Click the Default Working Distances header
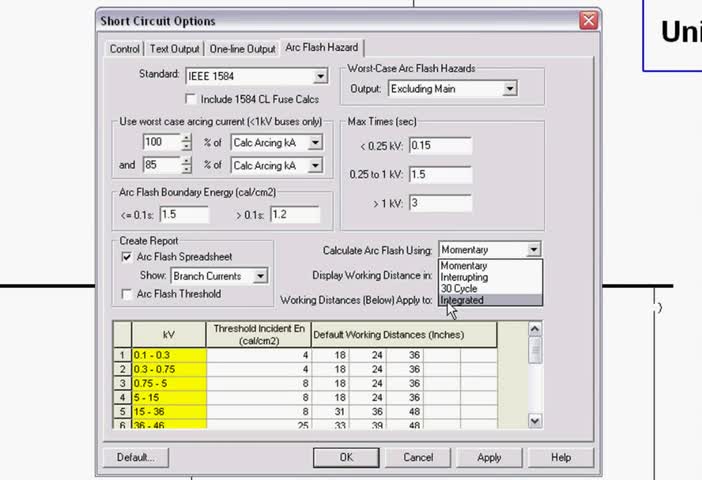 click(x=404, y=334)
